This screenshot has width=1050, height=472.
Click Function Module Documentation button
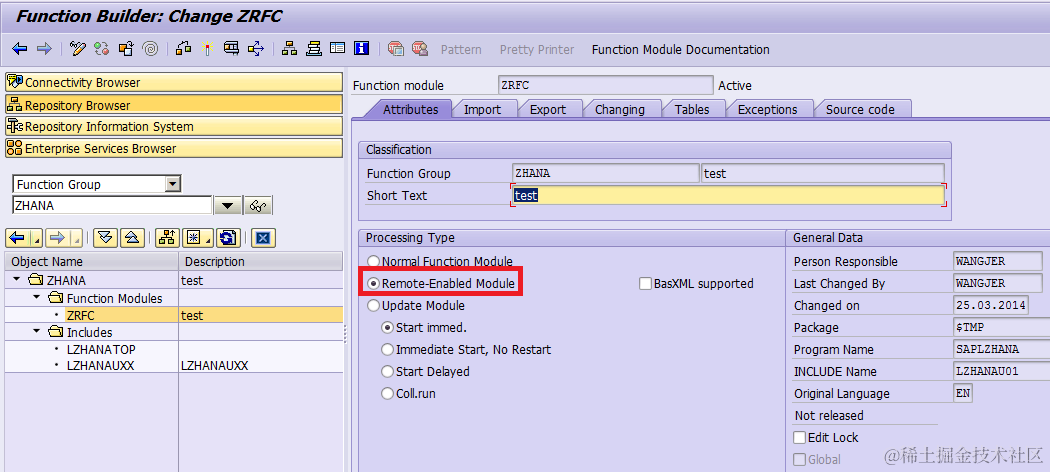[x=680, y=50]
